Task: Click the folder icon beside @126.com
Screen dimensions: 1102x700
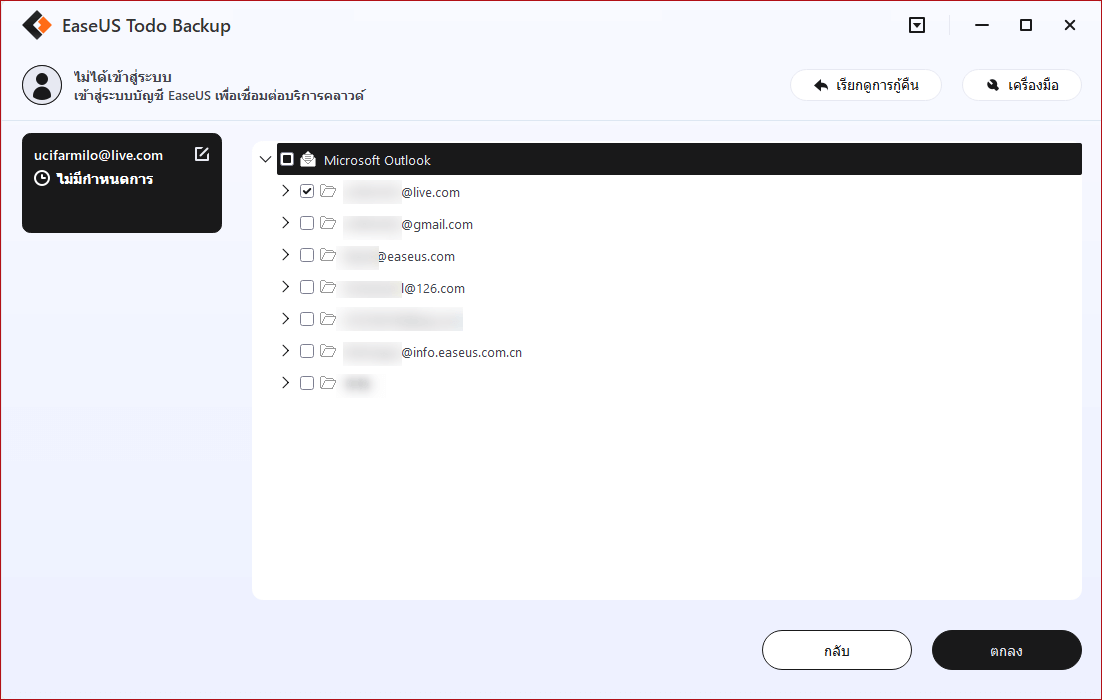Action: pos(328,287)
